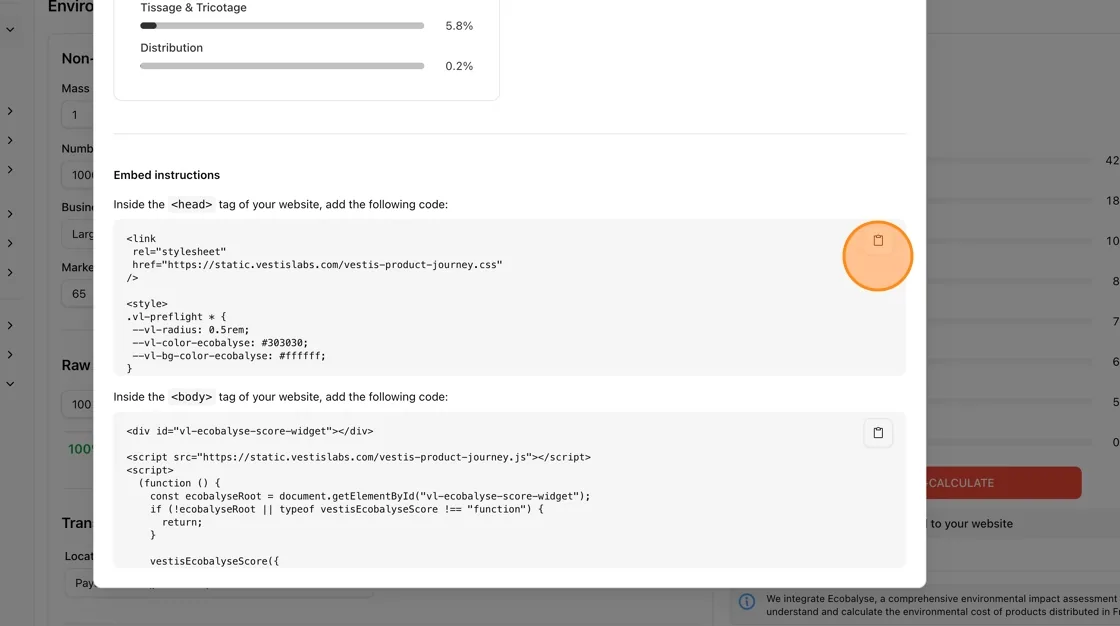Viewport: 1120px width, 626px height.
Task: Copy the head tag code snippet
Action: [878, 241]
